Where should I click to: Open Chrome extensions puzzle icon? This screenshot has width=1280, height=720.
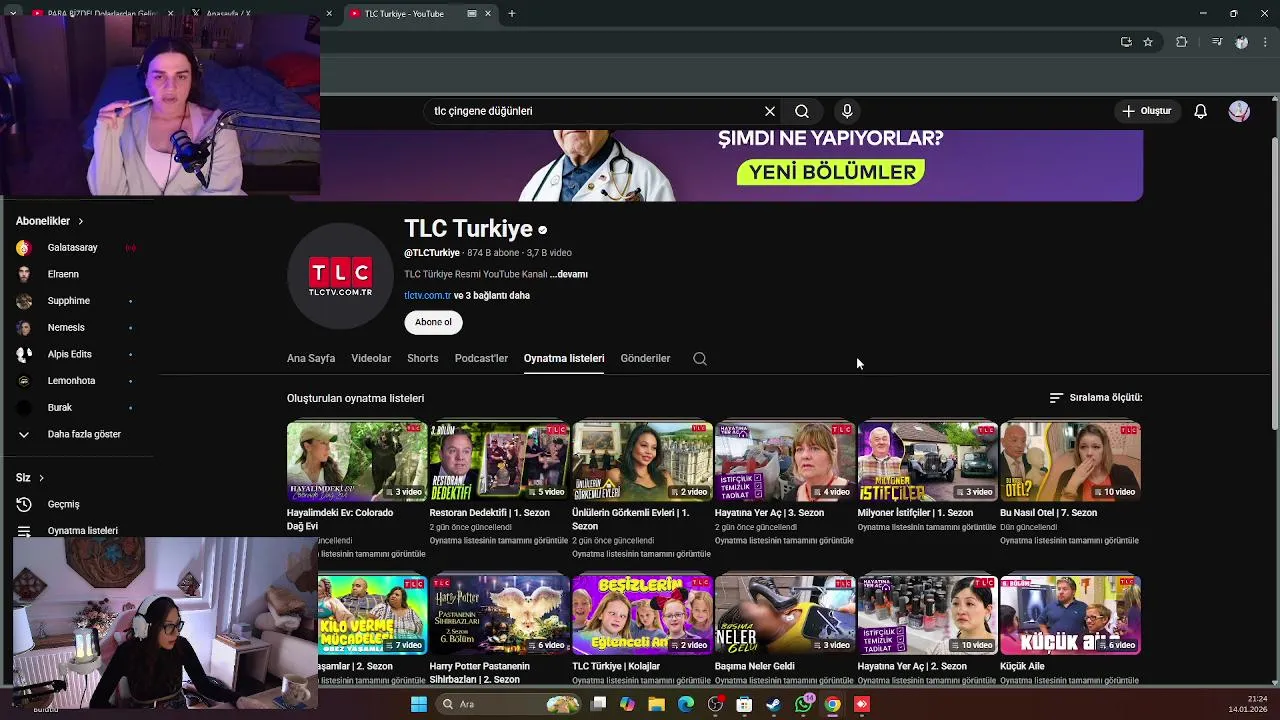[x=1182, y=42]
